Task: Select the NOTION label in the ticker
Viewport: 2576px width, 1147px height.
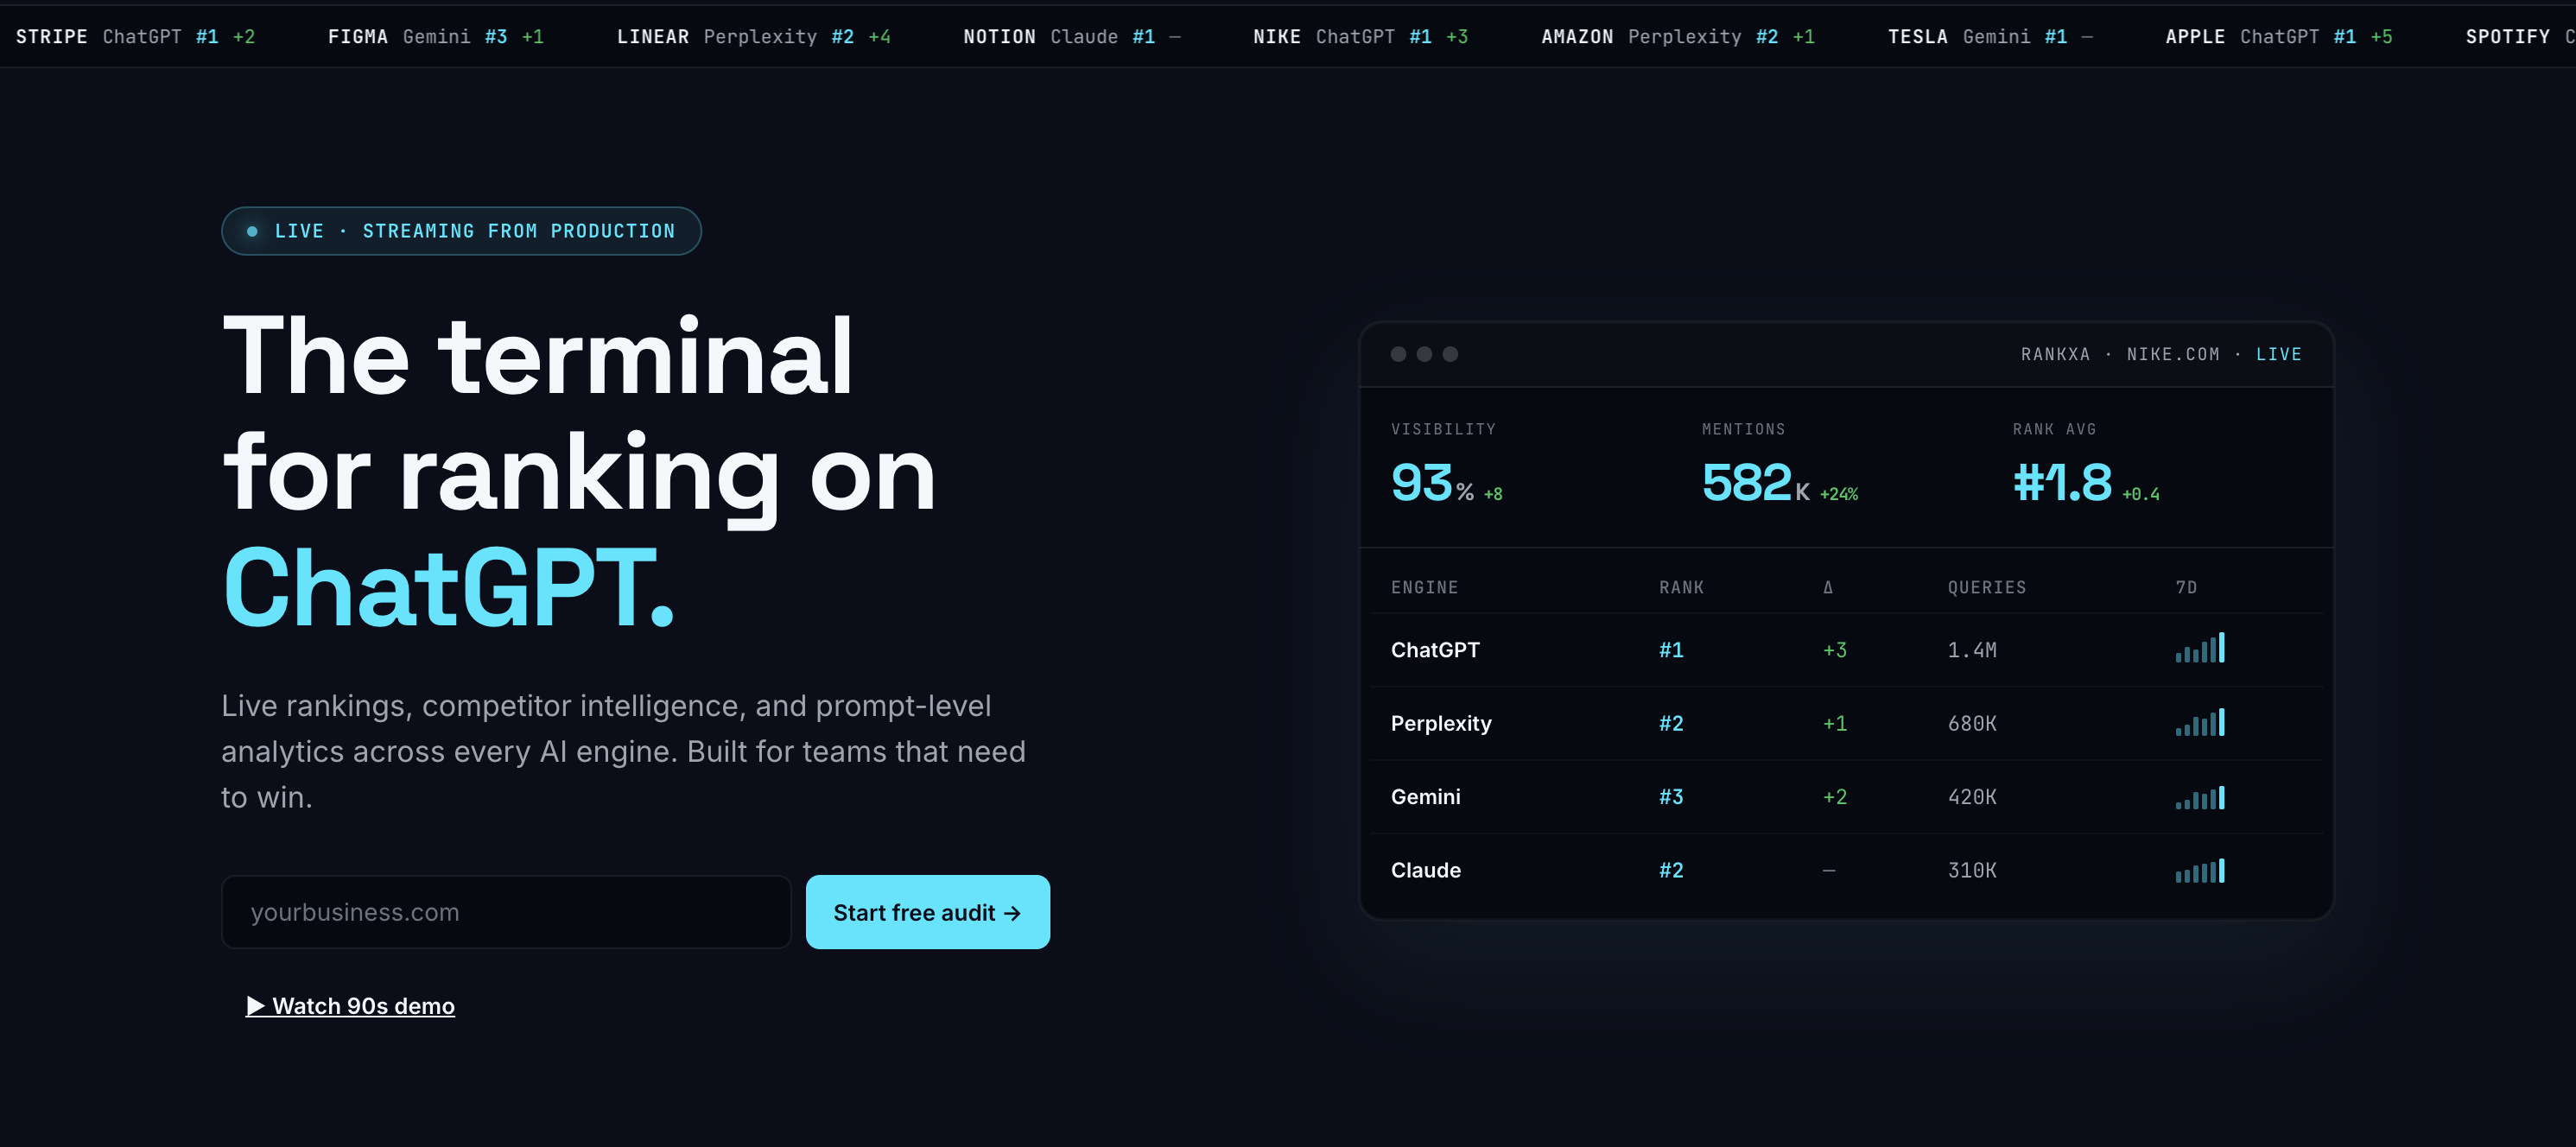Action: coord(1000,36)
